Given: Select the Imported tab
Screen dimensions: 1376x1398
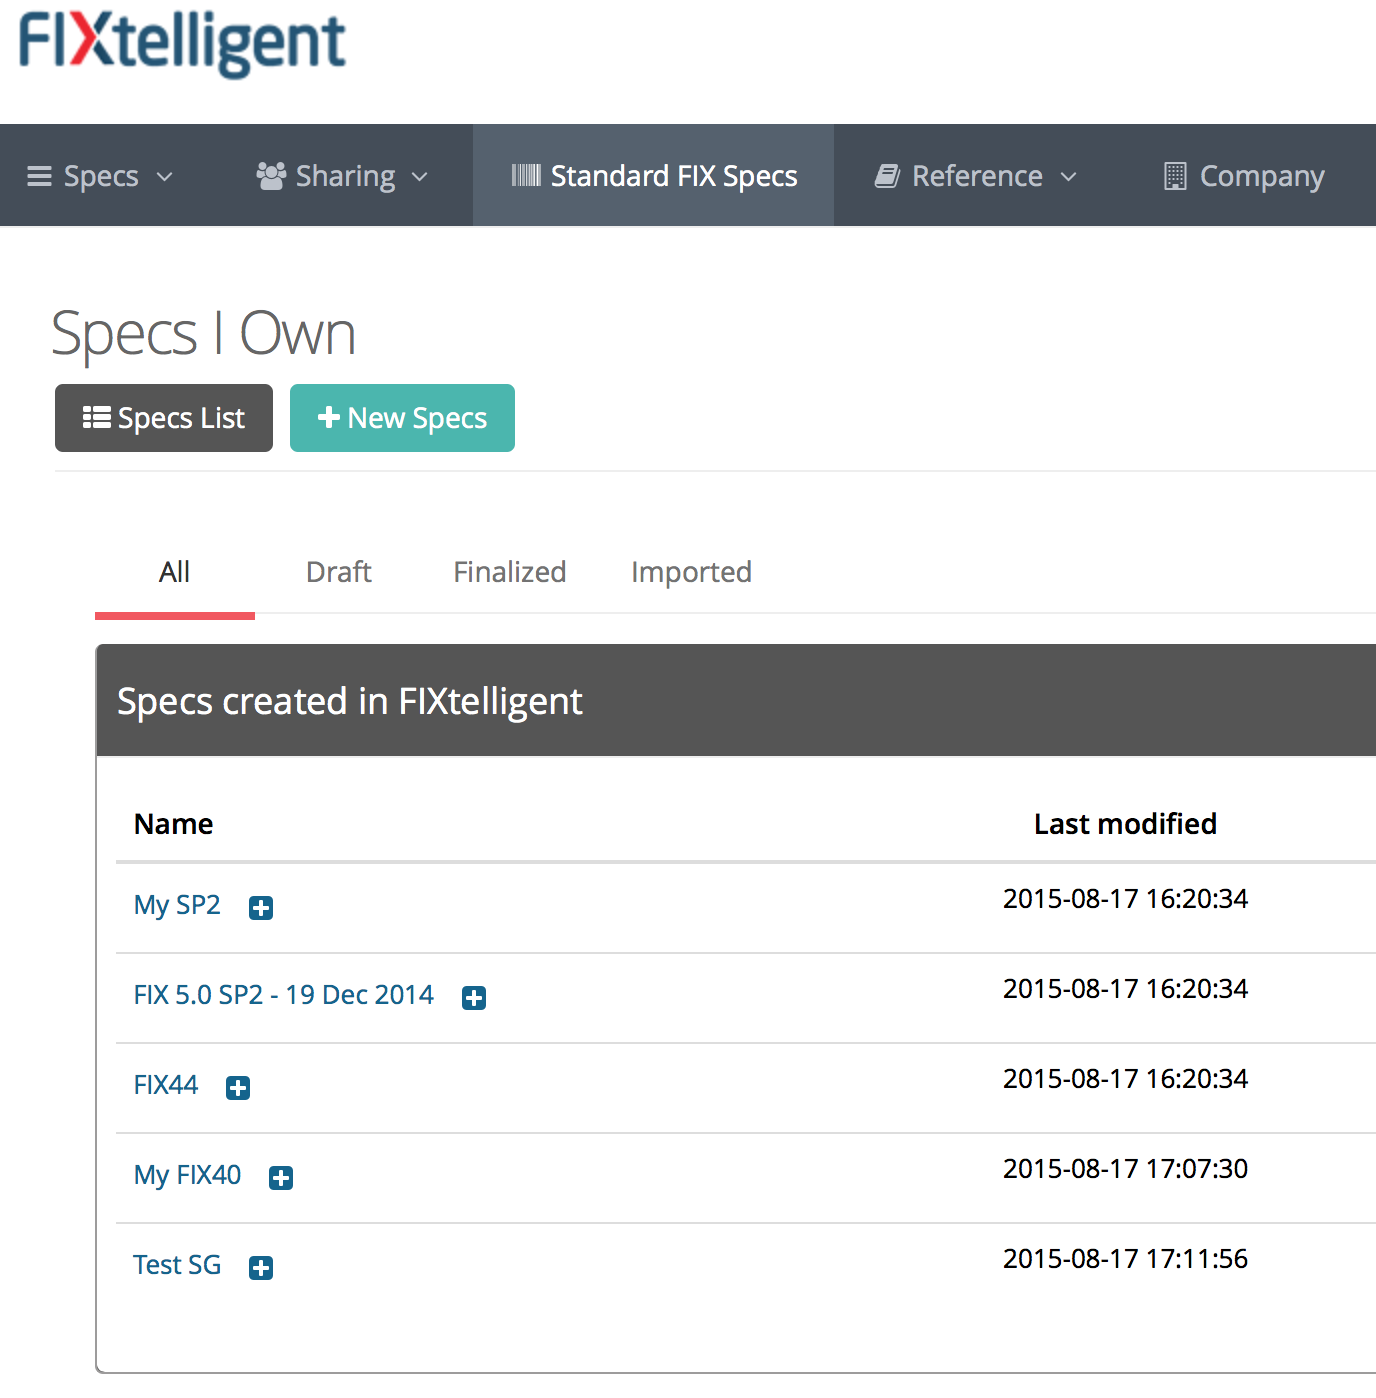Looking at the screenshot, I should (x=691, y=572).
